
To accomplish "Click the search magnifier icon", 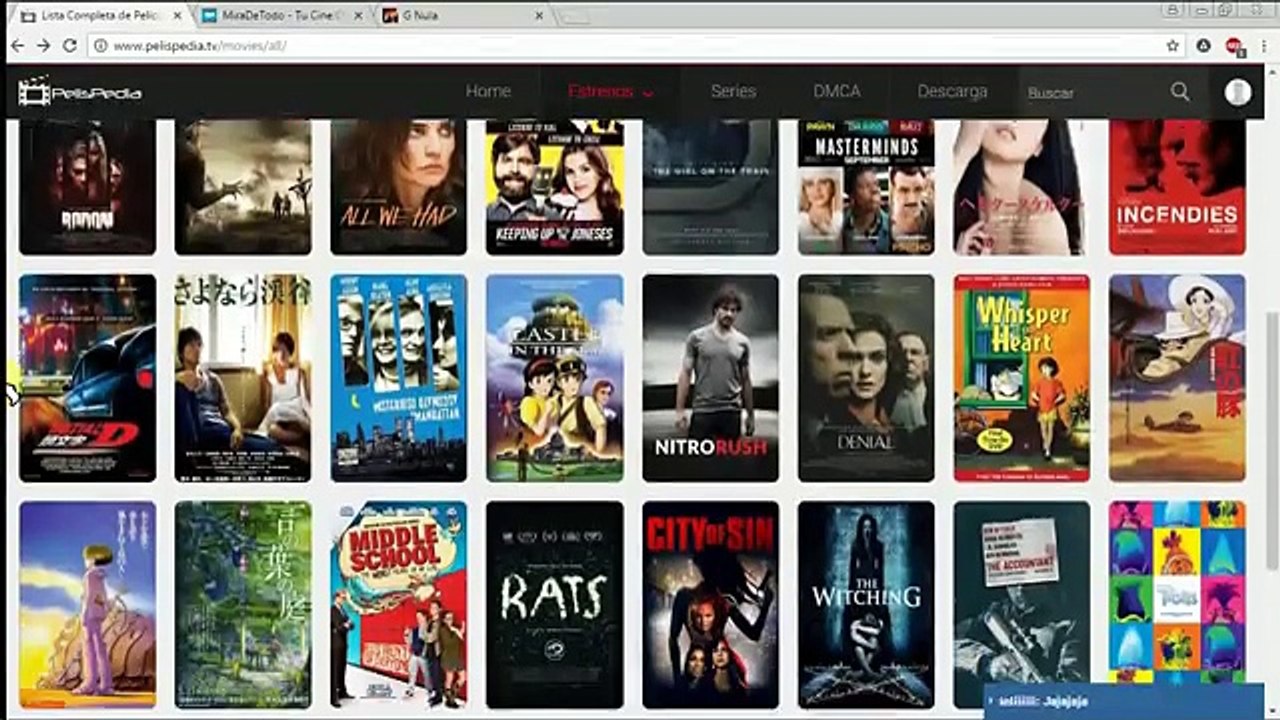I will point(1180,92).
